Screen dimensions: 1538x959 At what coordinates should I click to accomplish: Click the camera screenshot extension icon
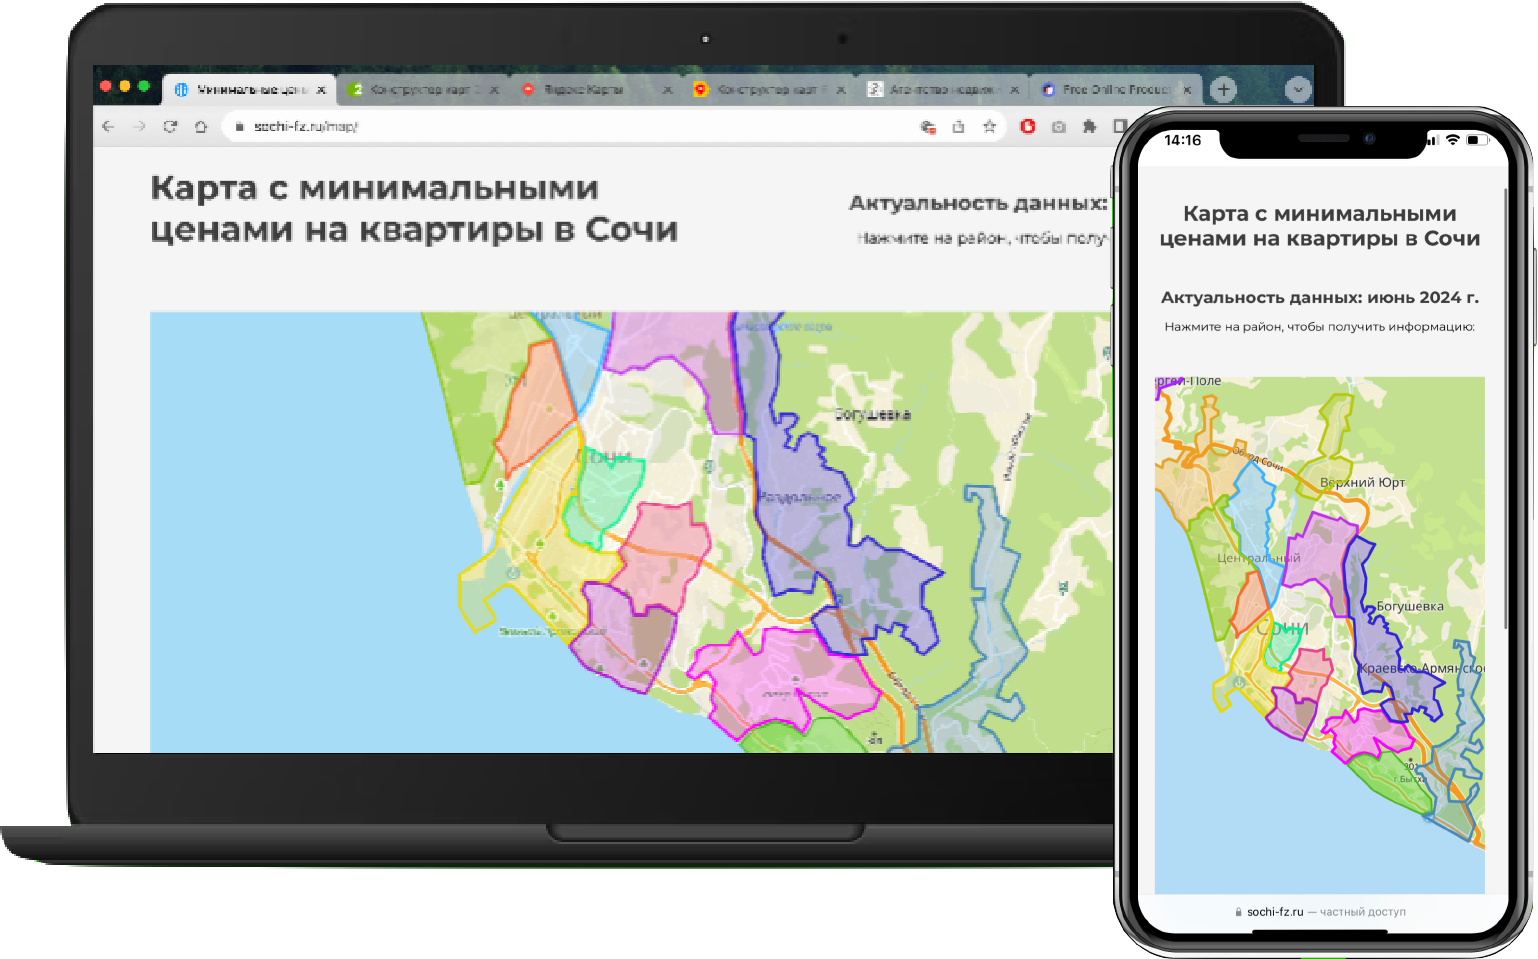click(1058, 126)
